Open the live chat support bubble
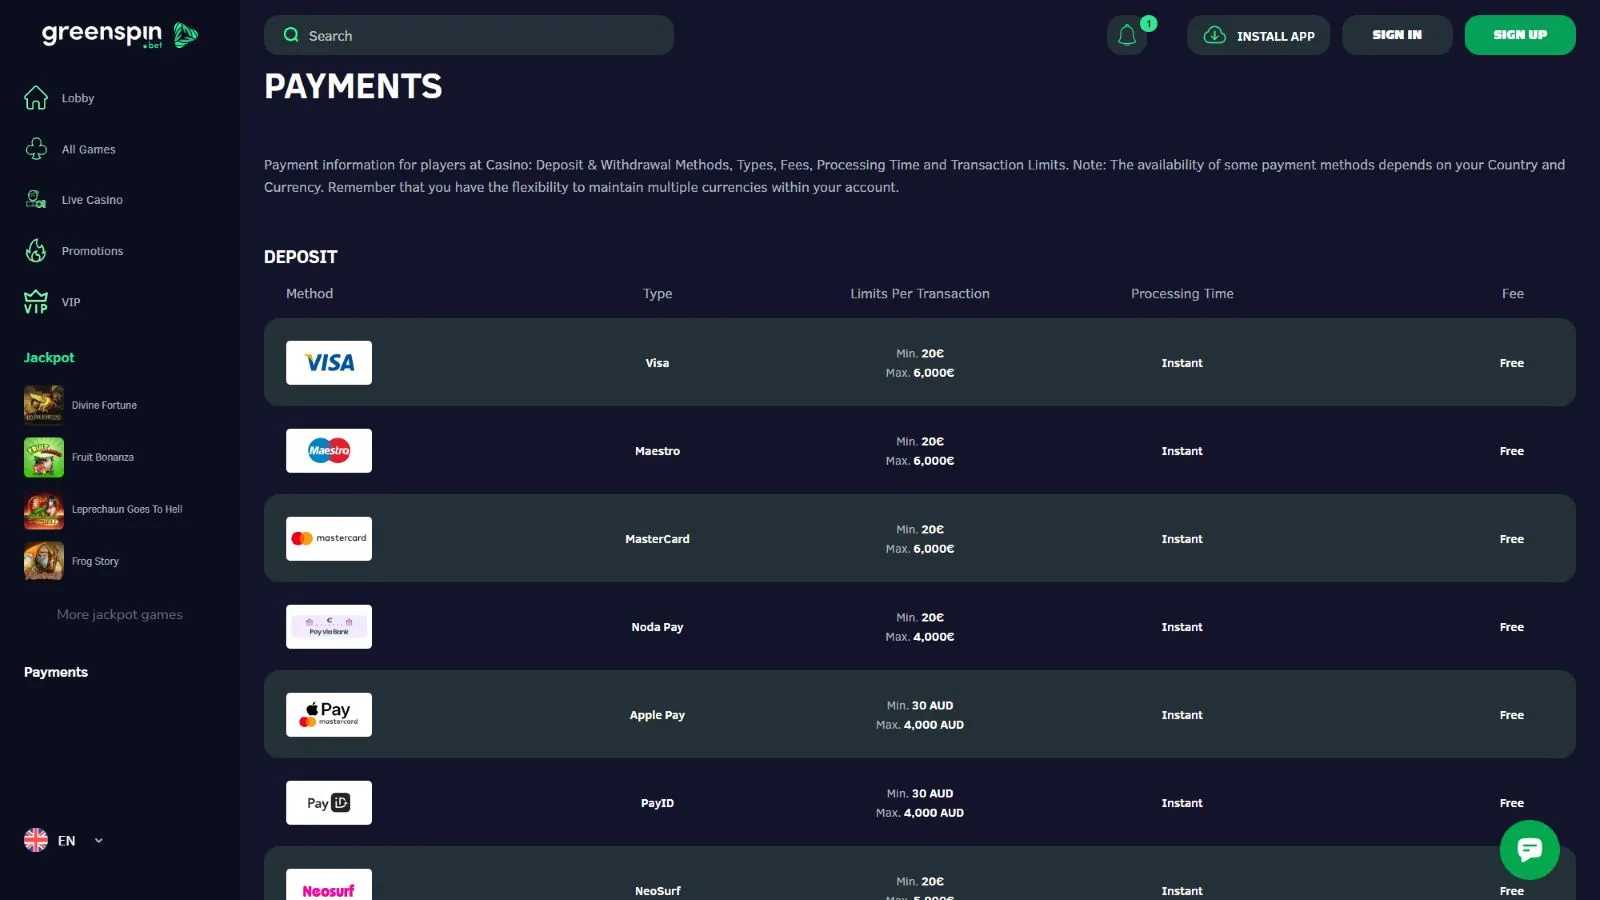 point(1529,849)
